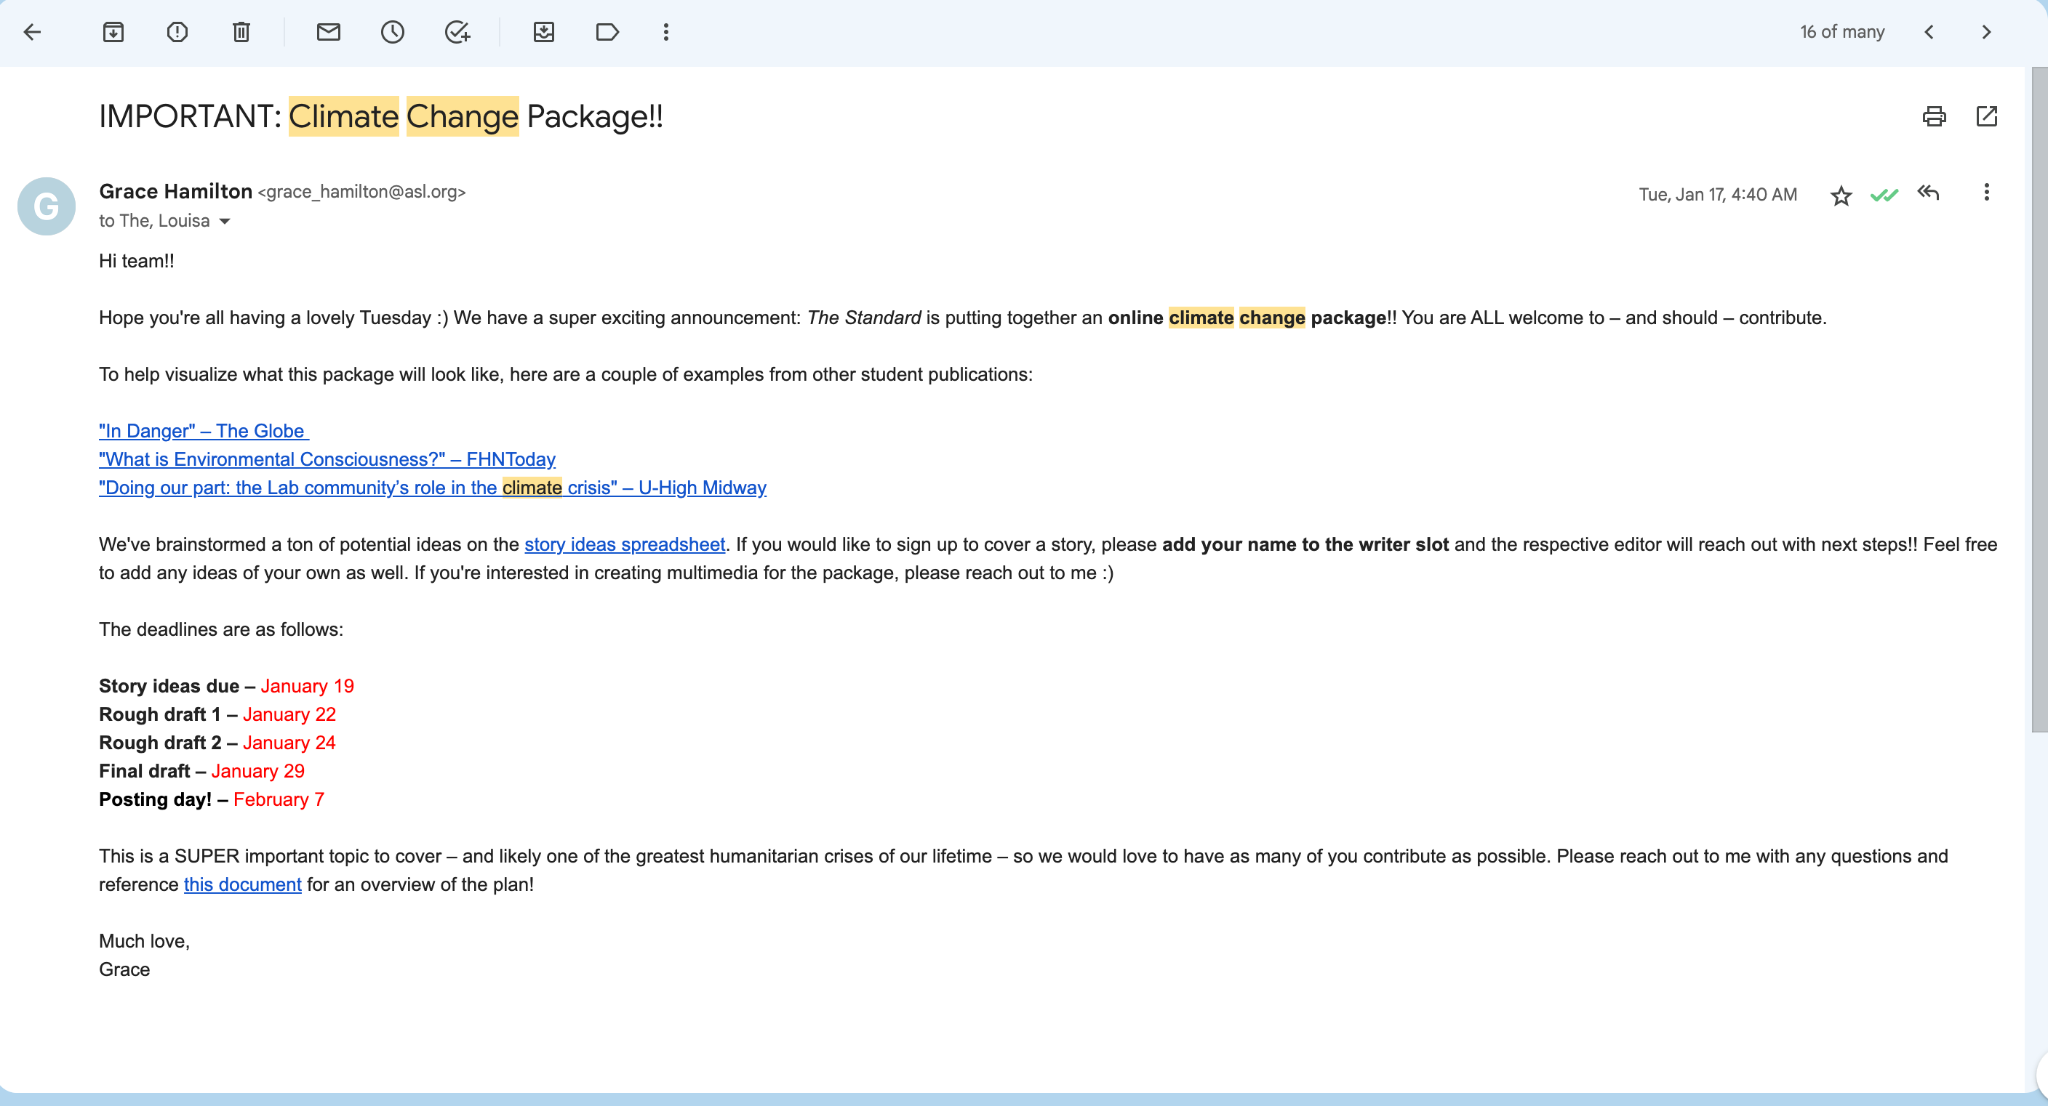Open the toolbar More options menu
Image resolution: width=2048 pixels, height=1106 pixels.
pyautogui.click(x=666, y=32)
